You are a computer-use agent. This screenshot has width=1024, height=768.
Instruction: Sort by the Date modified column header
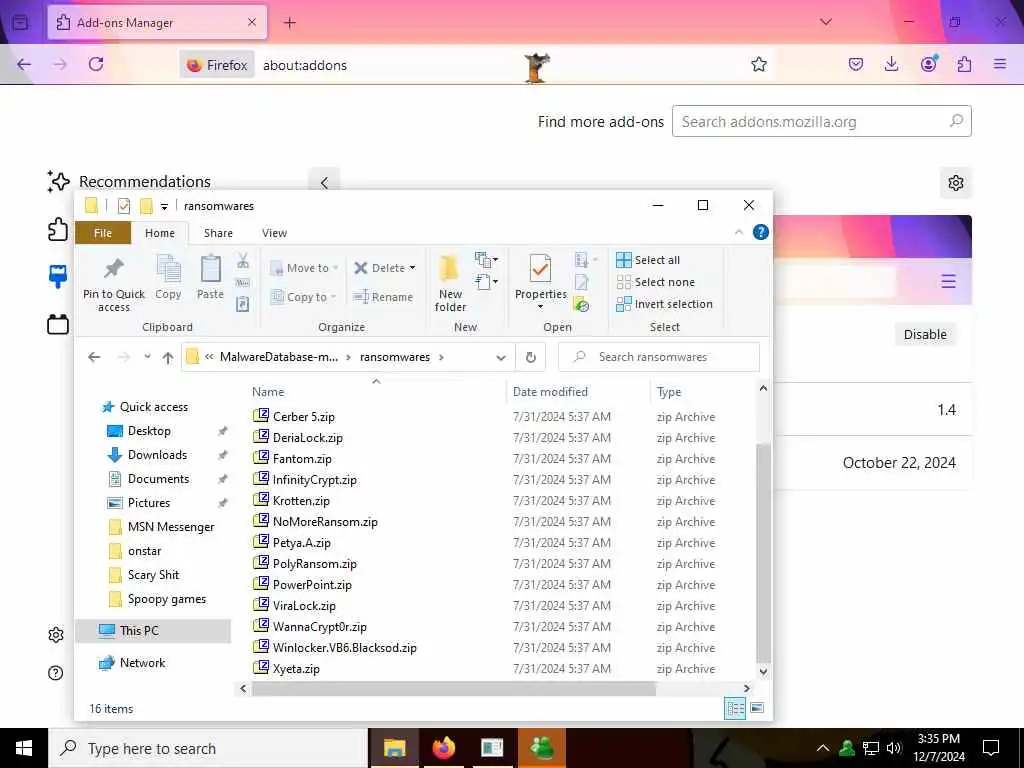click(550, 392)
